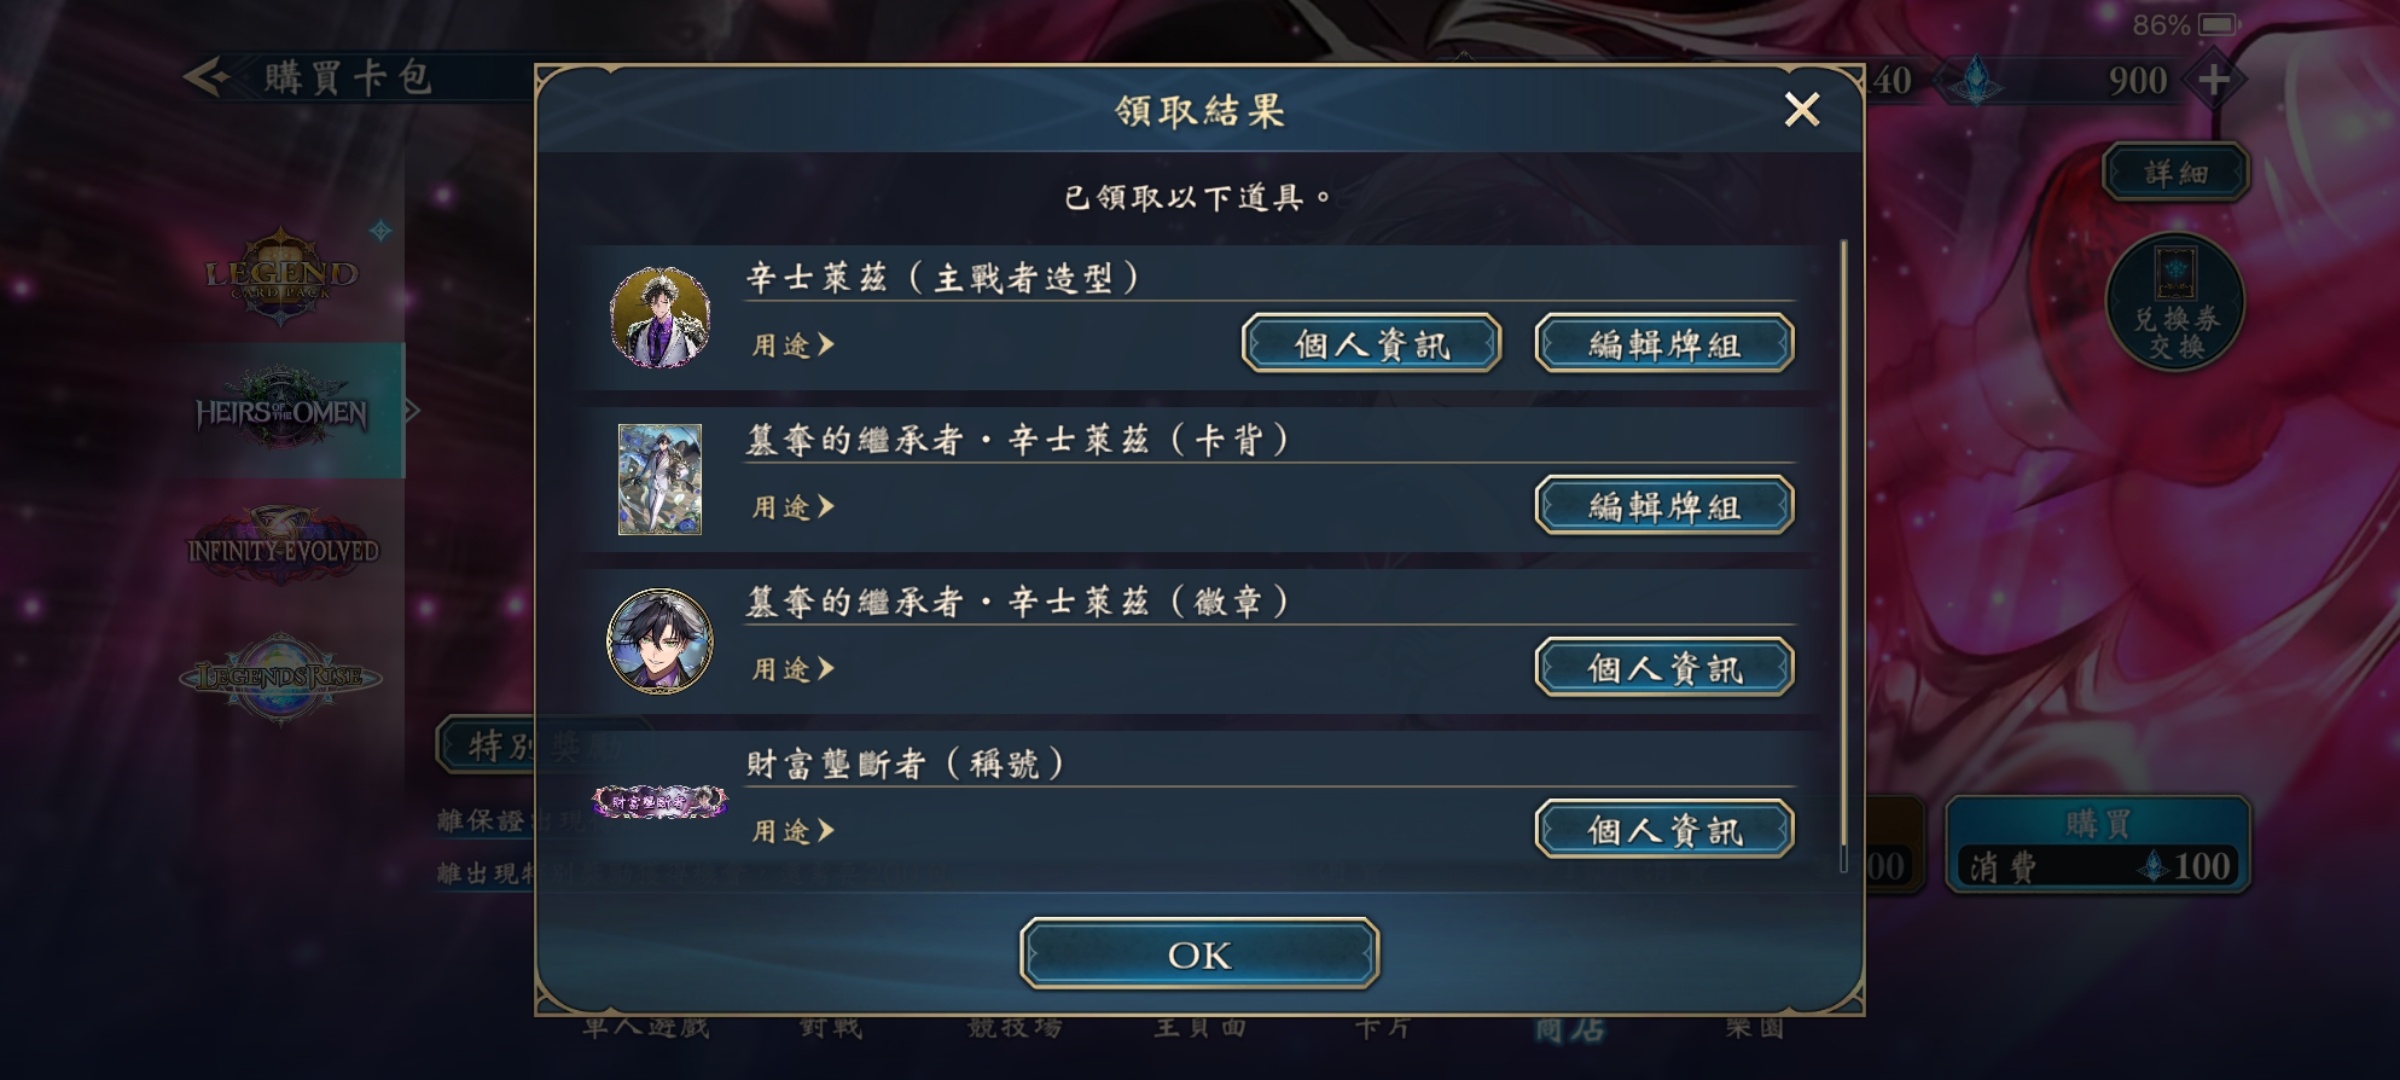2400x1080 pixels.
Task: Click the plus icon beside 900 crystals
Action: [2213, 80]
